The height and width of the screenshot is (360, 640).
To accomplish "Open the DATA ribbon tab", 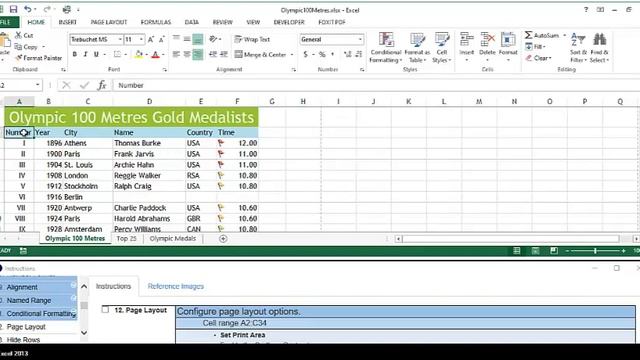I will click(191, 22).
